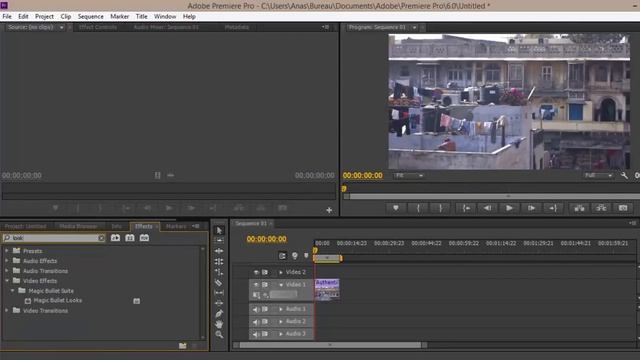
Task: Toggle Snap in the timeline
Action: [282, 256]
